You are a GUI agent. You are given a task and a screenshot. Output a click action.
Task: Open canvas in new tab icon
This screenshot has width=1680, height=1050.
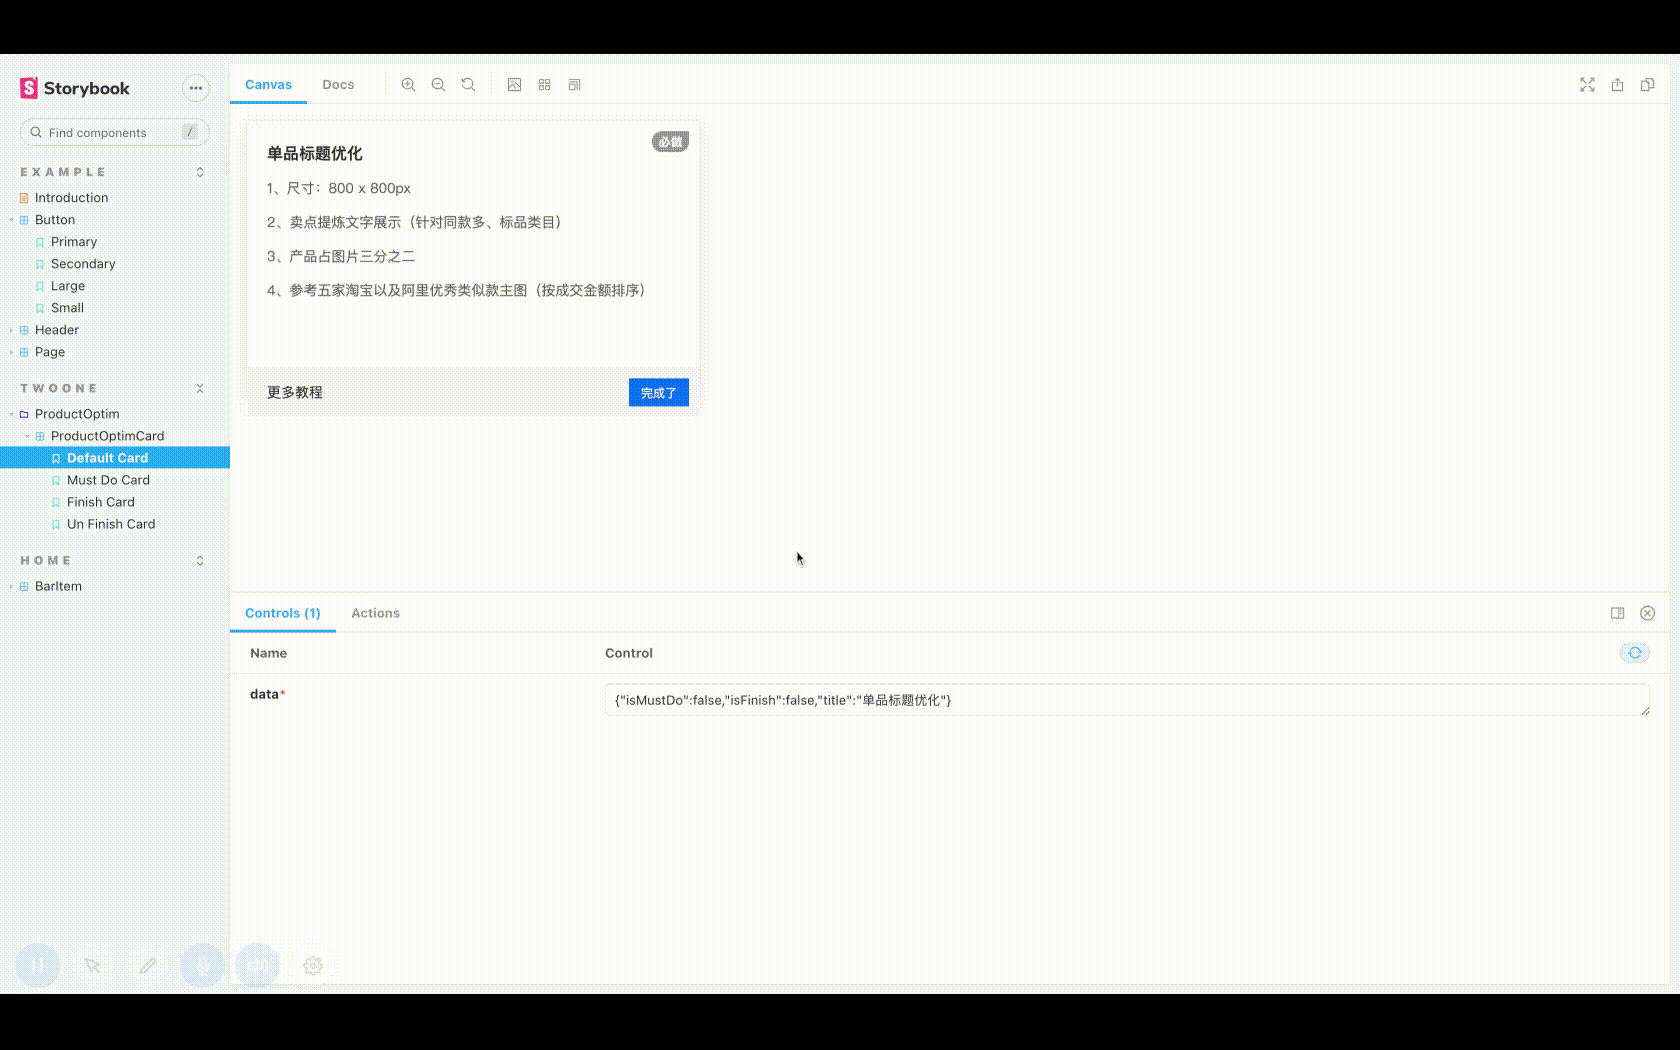(x=1617, y=85)
